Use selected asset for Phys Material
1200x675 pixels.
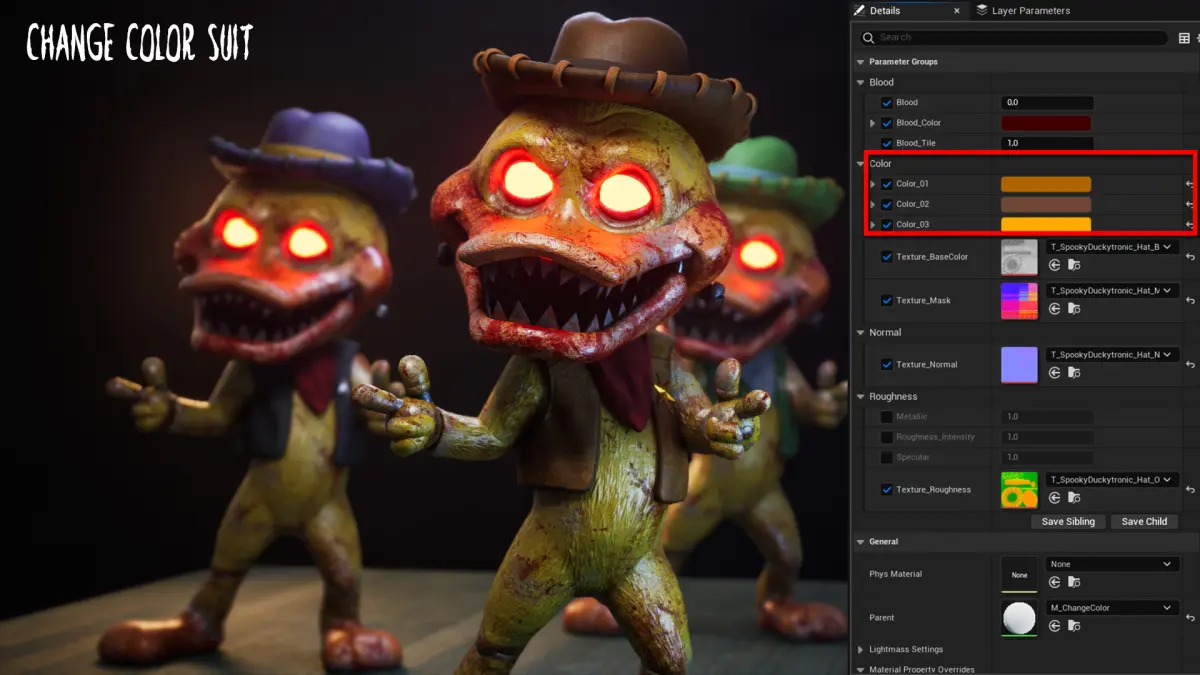(1055, 582)
